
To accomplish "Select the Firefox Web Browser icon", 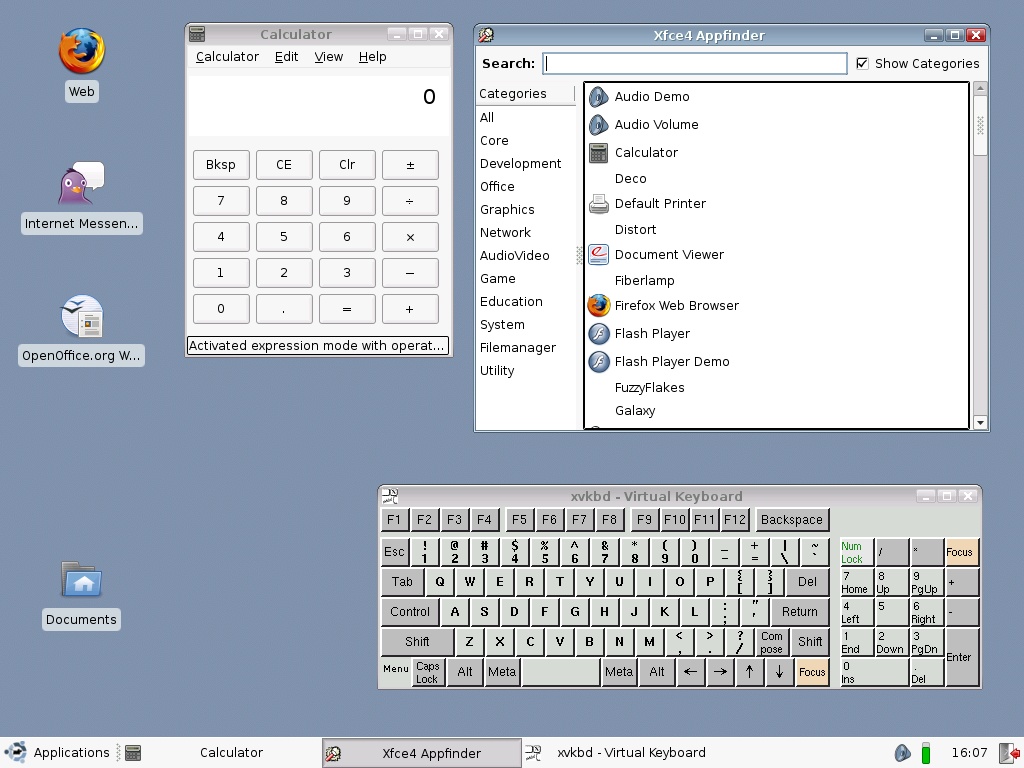I will coord(598,306).
